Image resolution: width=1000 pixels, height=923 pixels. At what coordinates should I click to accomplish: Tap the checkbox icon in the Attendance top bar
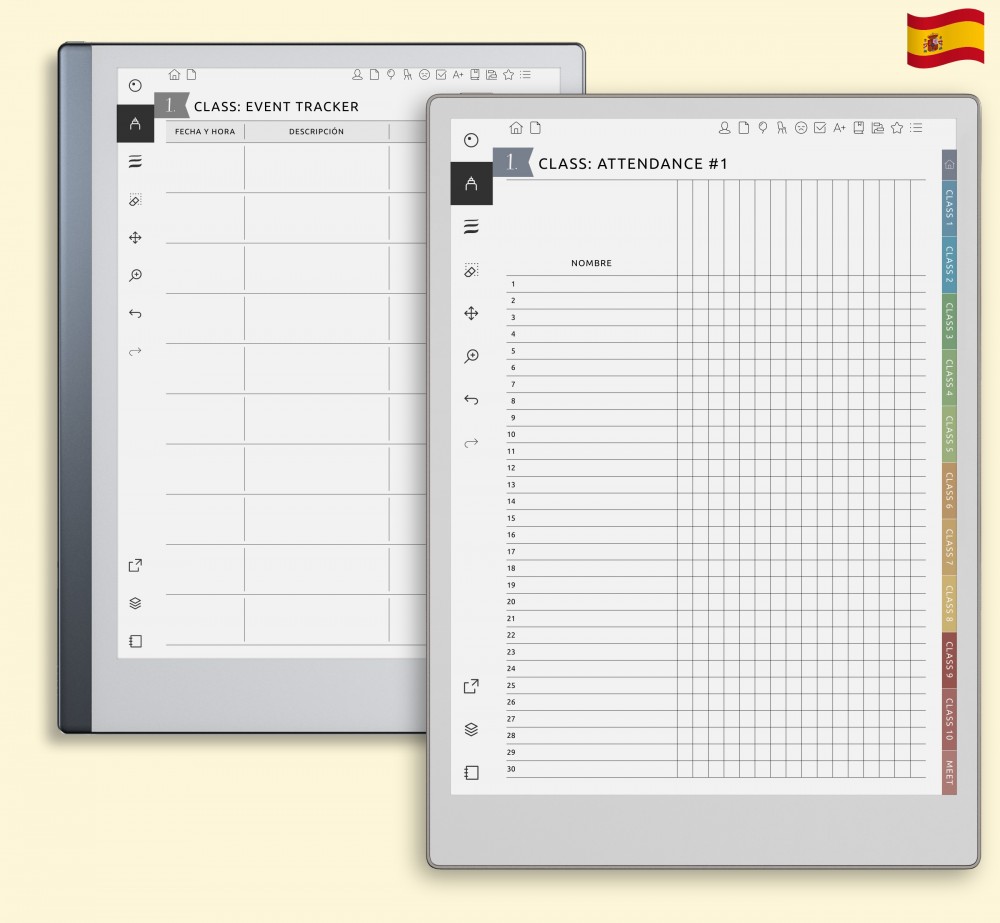click(820, 128)
